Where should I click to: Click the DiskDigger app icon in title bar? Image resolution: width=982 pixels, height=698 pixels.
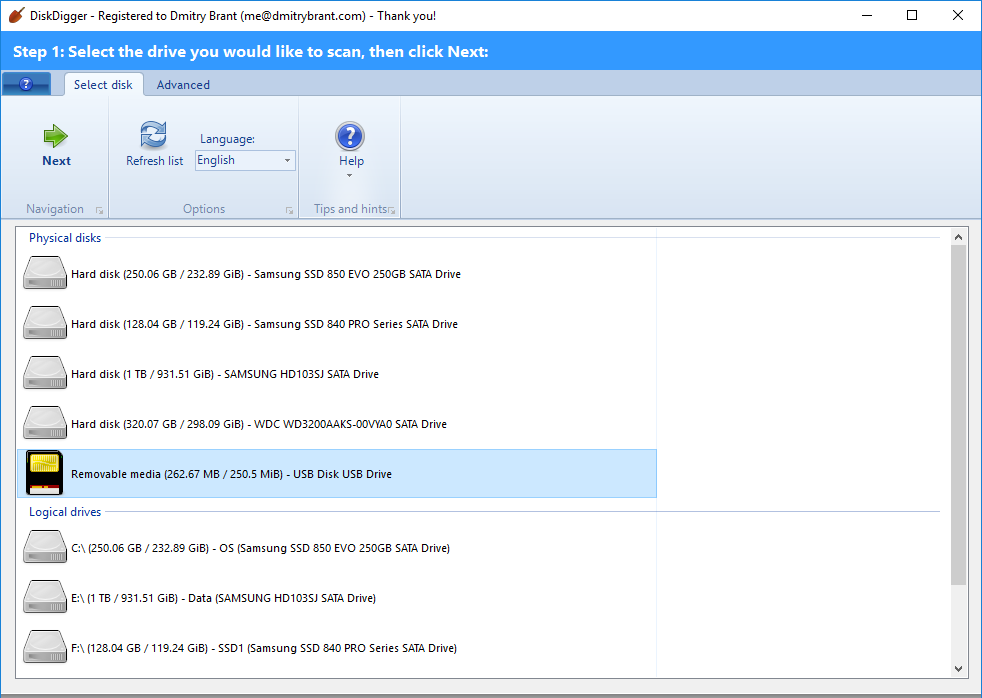(x=15, y=16)
